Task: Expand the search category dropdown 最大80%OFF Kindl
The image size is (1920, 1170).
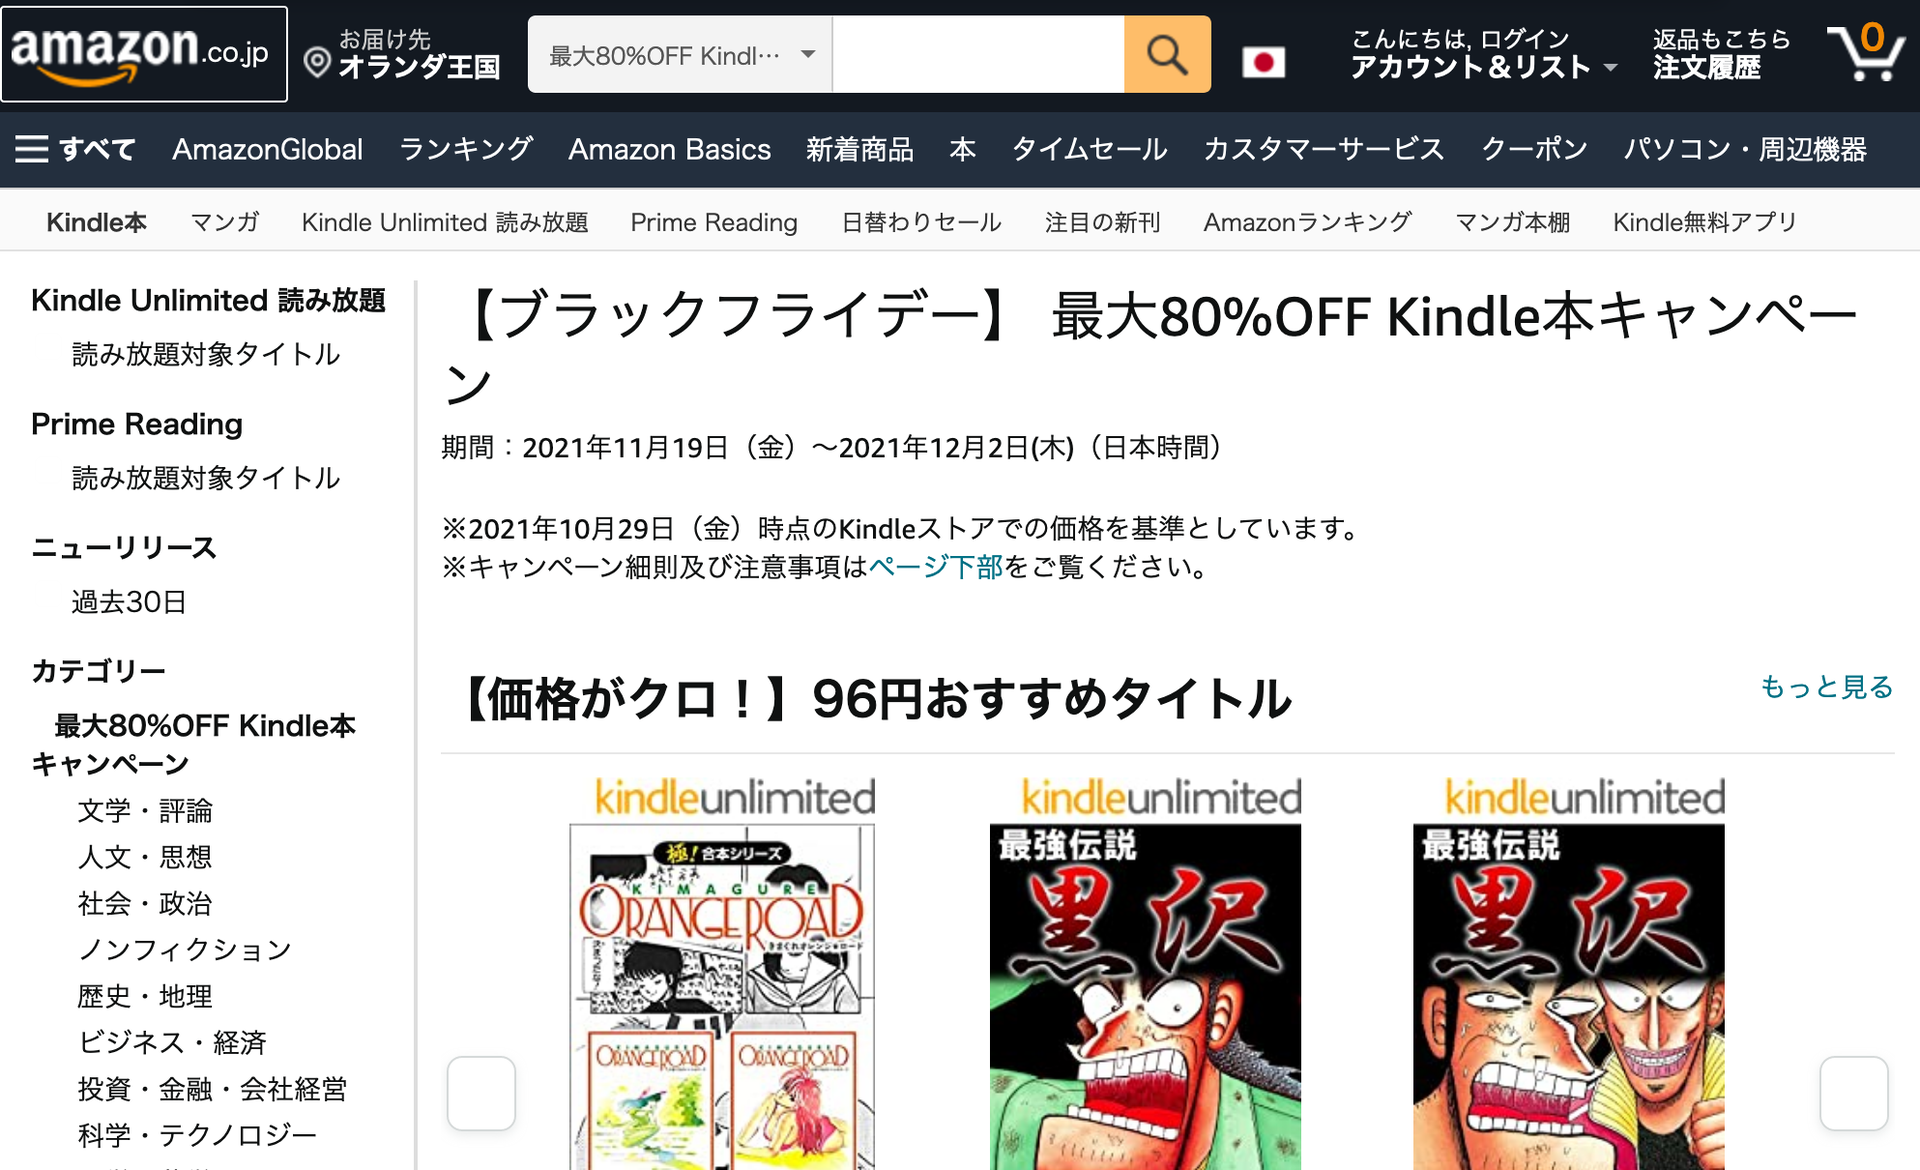Action: 680,55
